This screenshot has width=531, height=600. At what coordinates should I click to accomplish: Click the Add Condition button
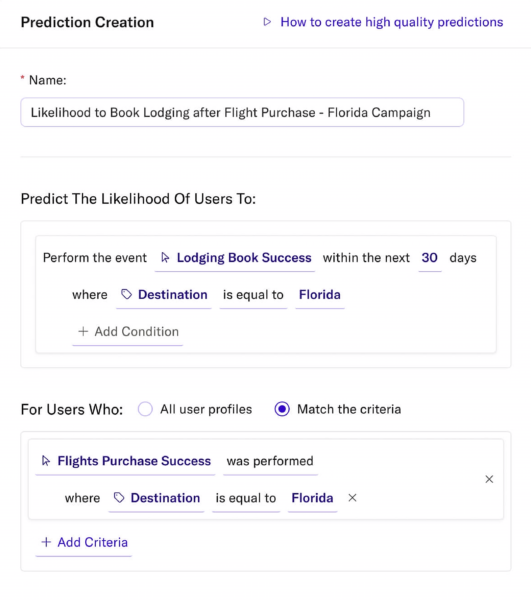coord(128,332)
